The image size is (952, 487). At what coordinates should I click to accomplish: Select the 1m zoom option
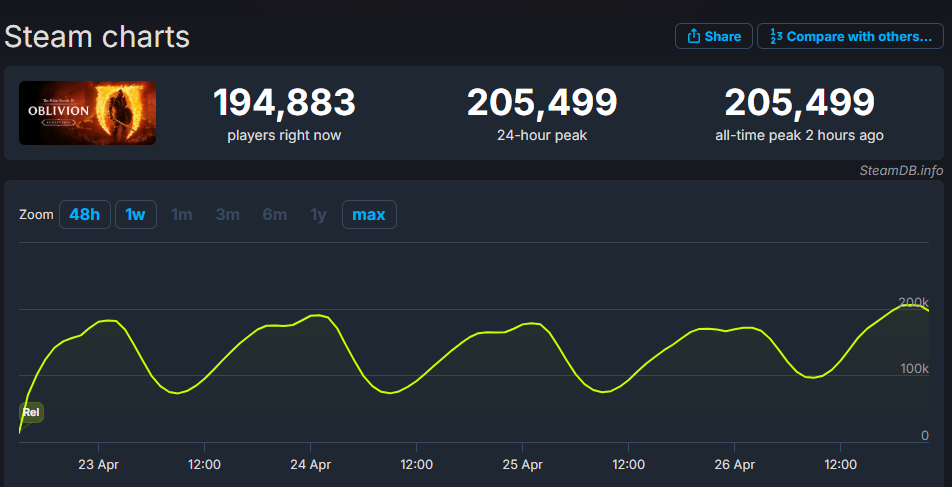[182, 214]
